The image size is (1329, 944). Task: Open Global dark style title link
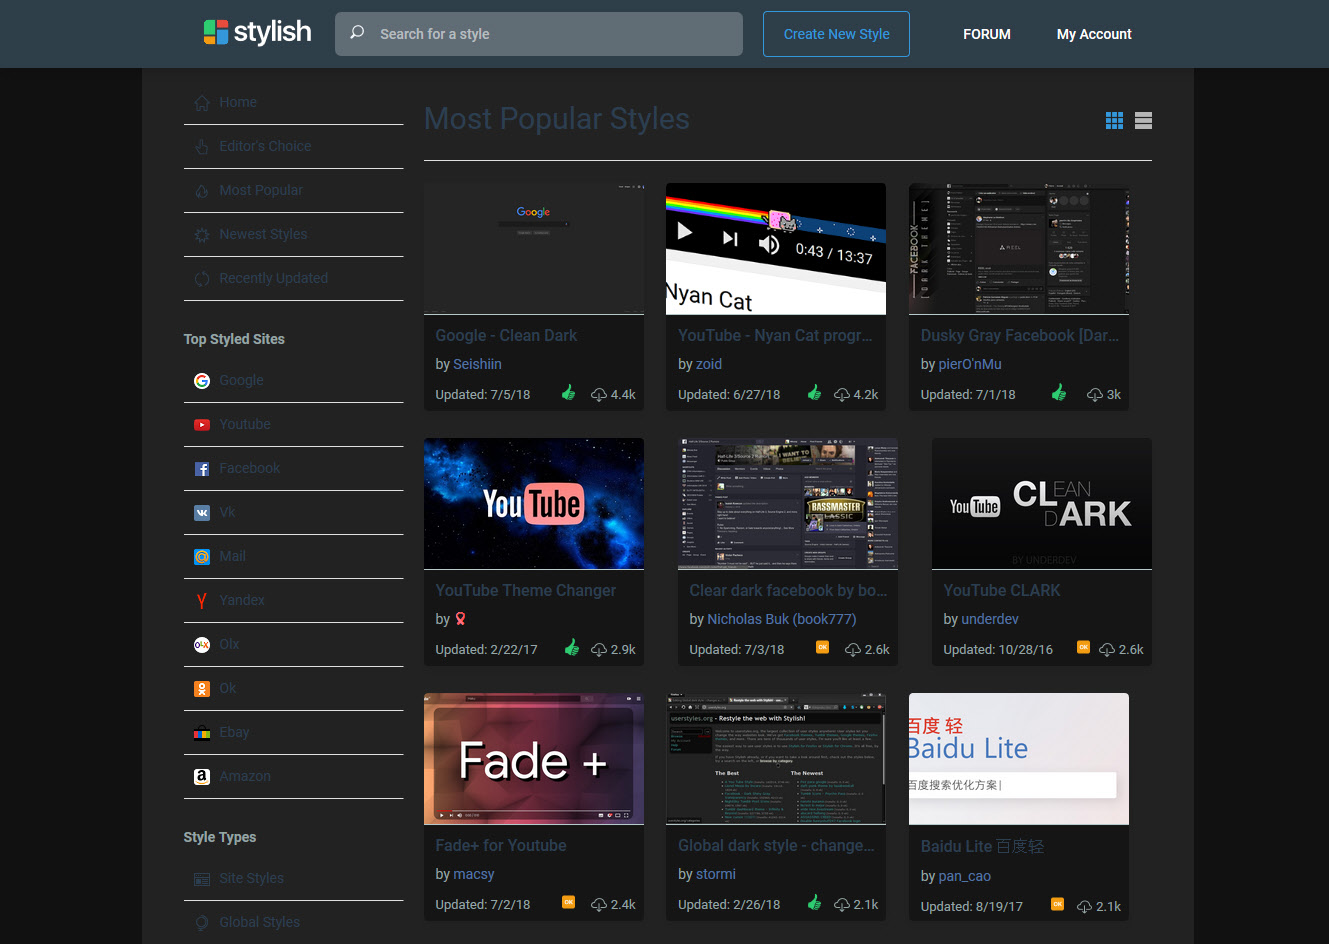[776, 845]
